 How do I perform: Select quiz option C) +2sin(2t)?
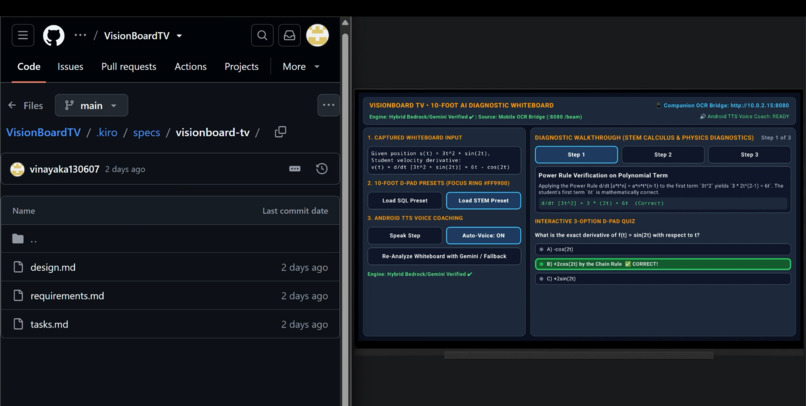tap(663, 279)
